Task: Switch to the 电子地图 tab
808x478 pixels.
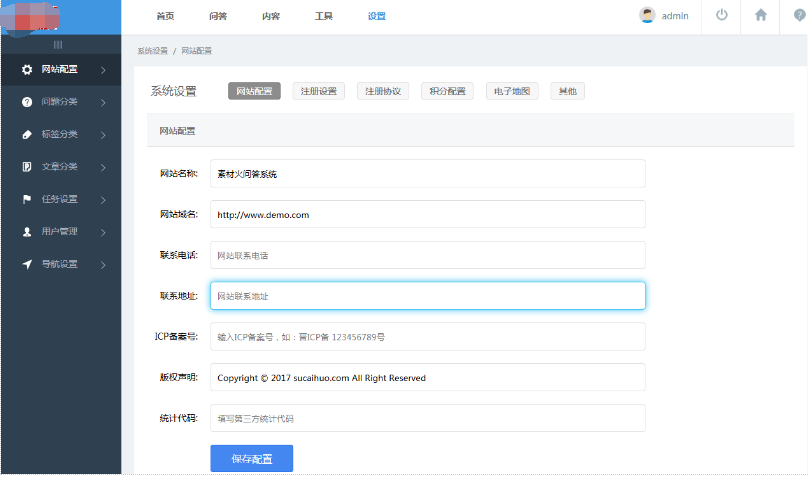Action: coord(512,91)
